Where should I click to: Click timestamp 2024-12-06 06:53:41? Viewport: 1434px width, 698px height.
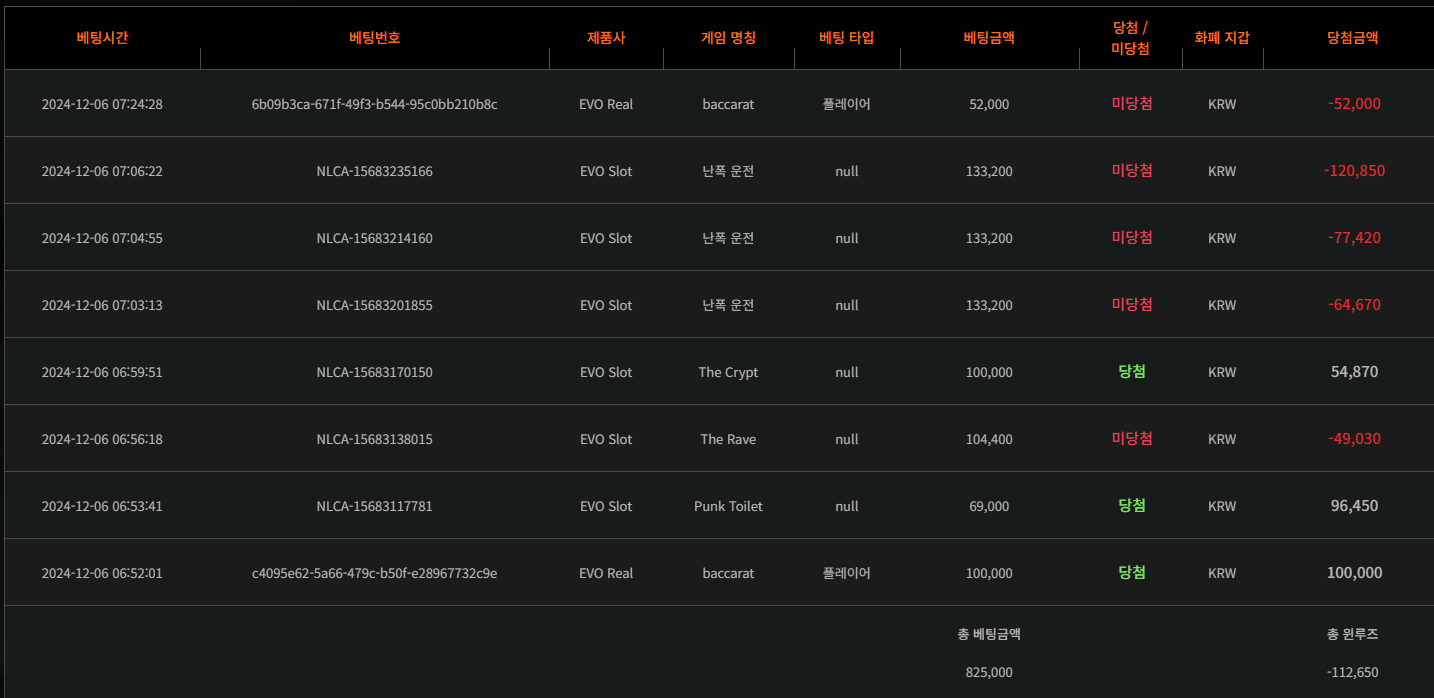click(x=102, y=506)
